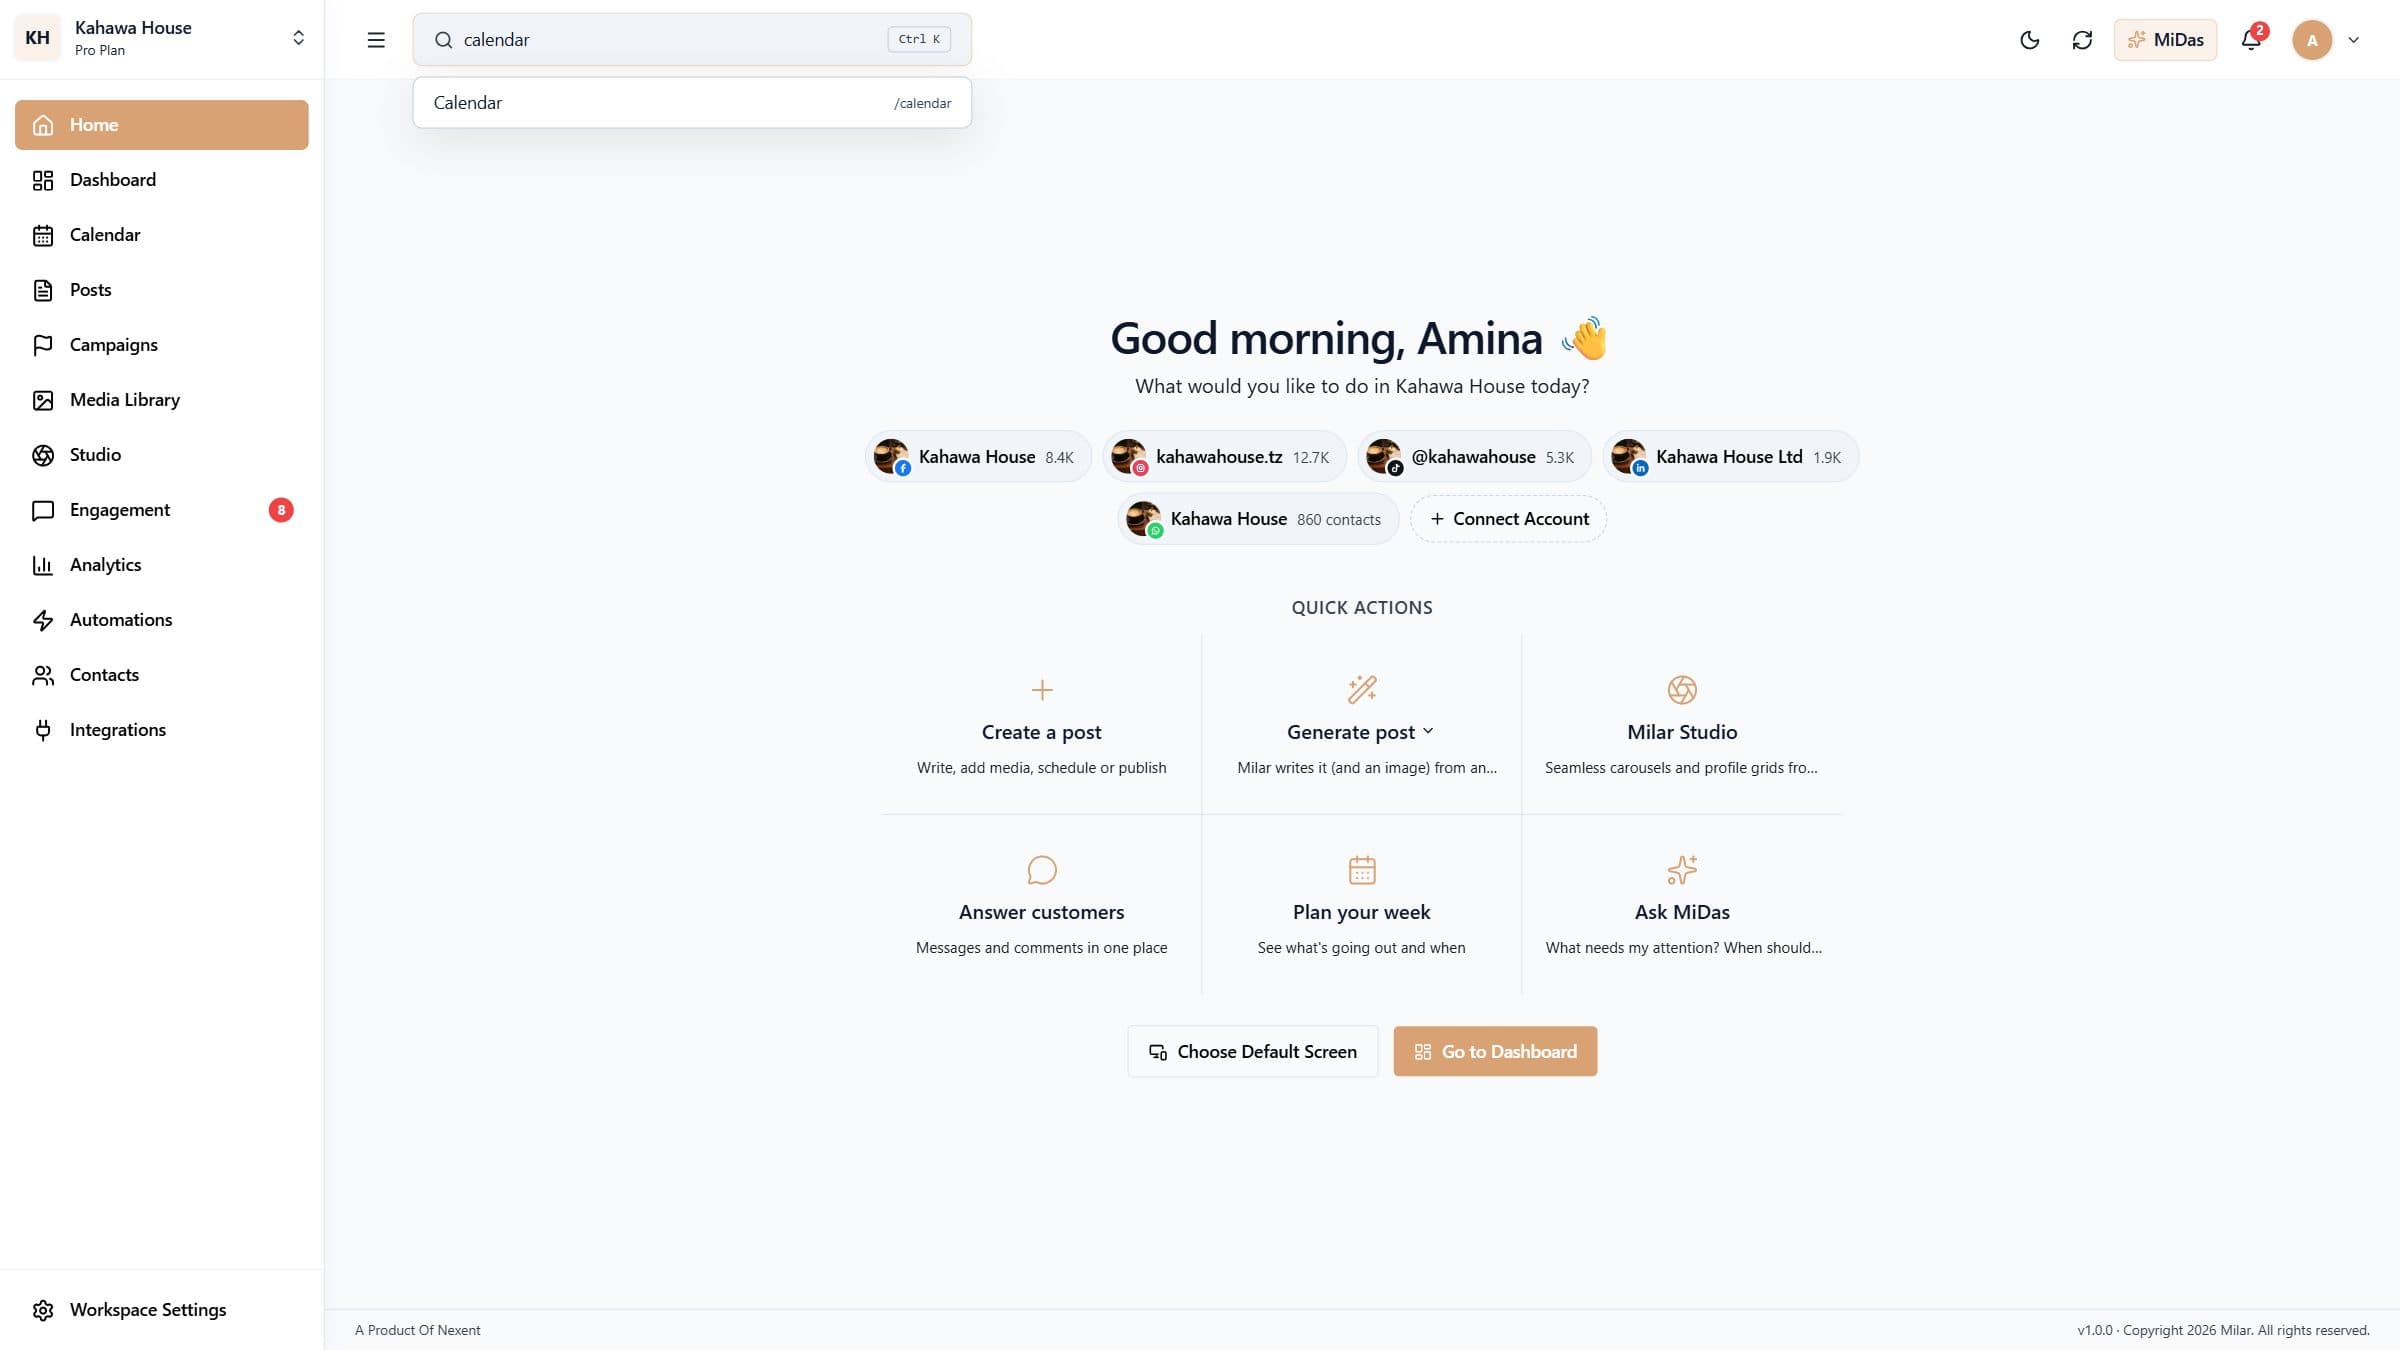Click the Answer customers chat bubble icon
The width and height of the screenshot is (2400, 1350).
coord(1042,870)
